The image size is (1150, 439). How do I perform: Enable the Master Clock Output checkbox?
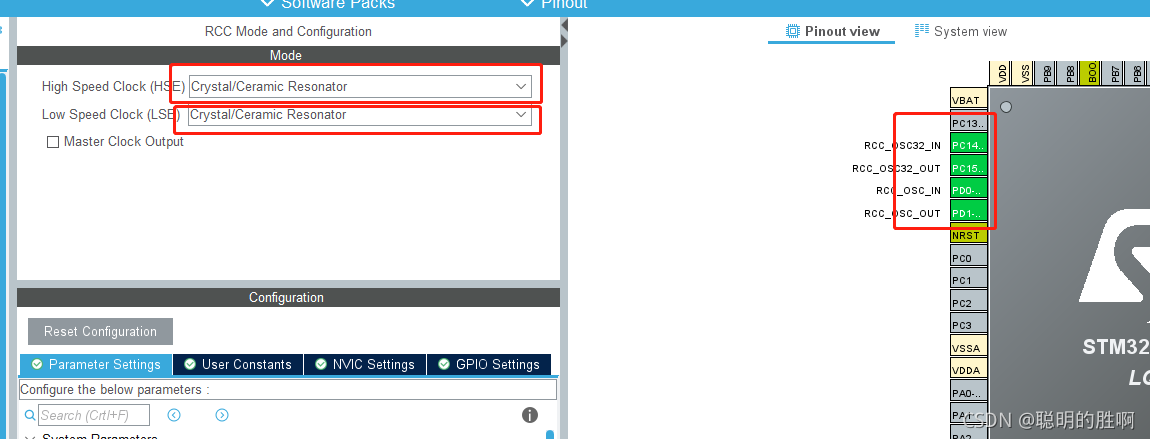coord(53,142)
